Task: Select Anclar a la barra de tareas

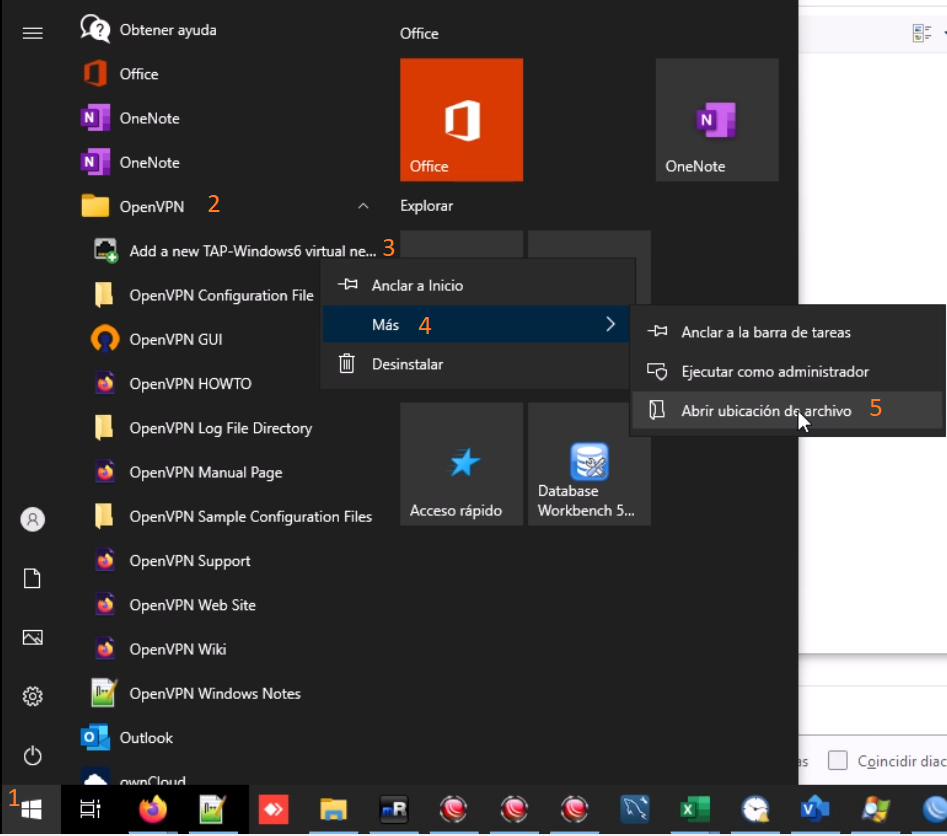Action: pyautogui.click(x=787, y=332)
